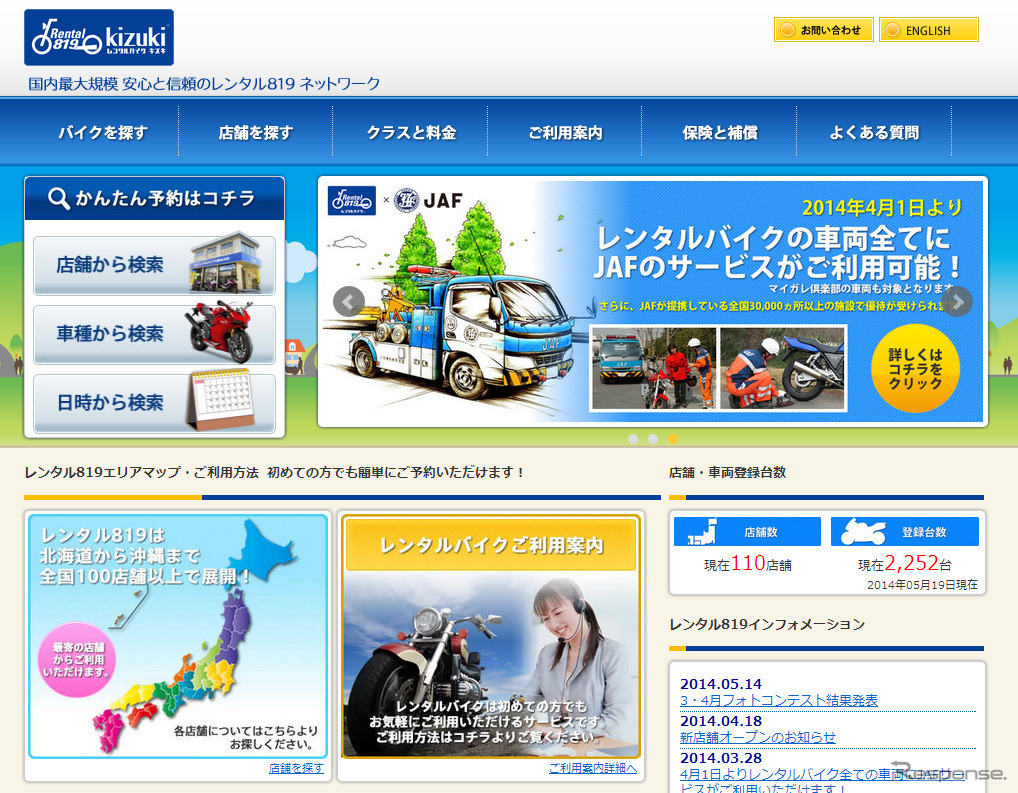Open the お問い合わせ contact button
This screenshot has height=793, width=1018.
pyautogui.click(x=823, y=30)
